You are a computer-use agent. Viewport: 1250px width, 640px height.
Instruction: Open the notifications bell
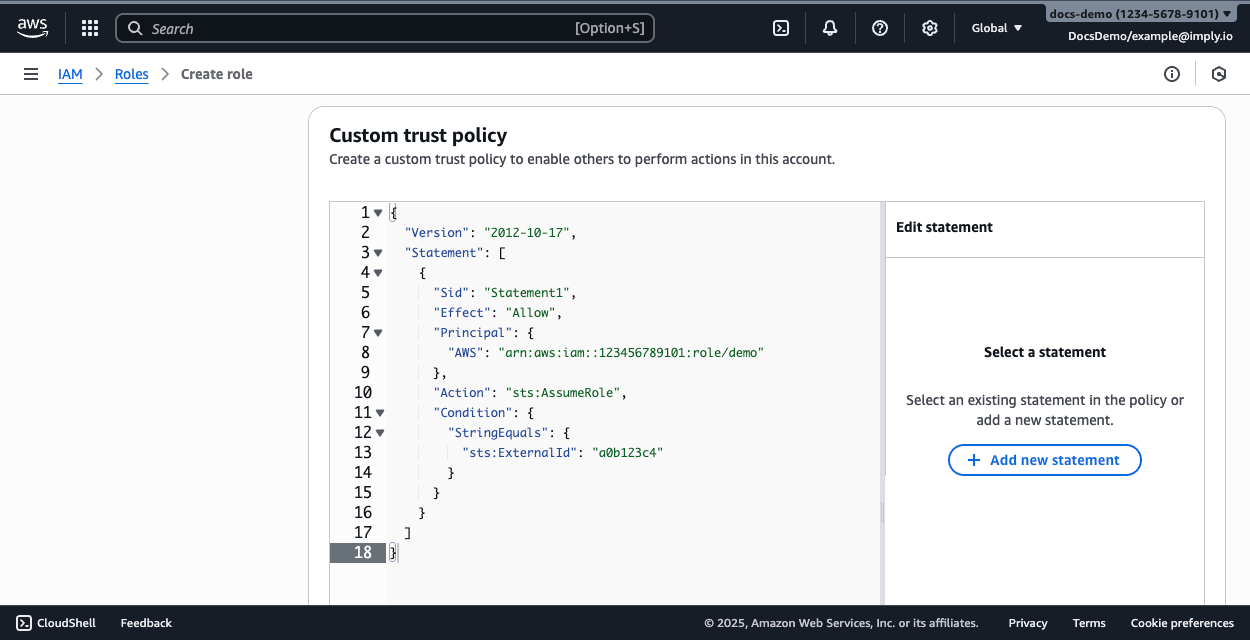point(830,28)
